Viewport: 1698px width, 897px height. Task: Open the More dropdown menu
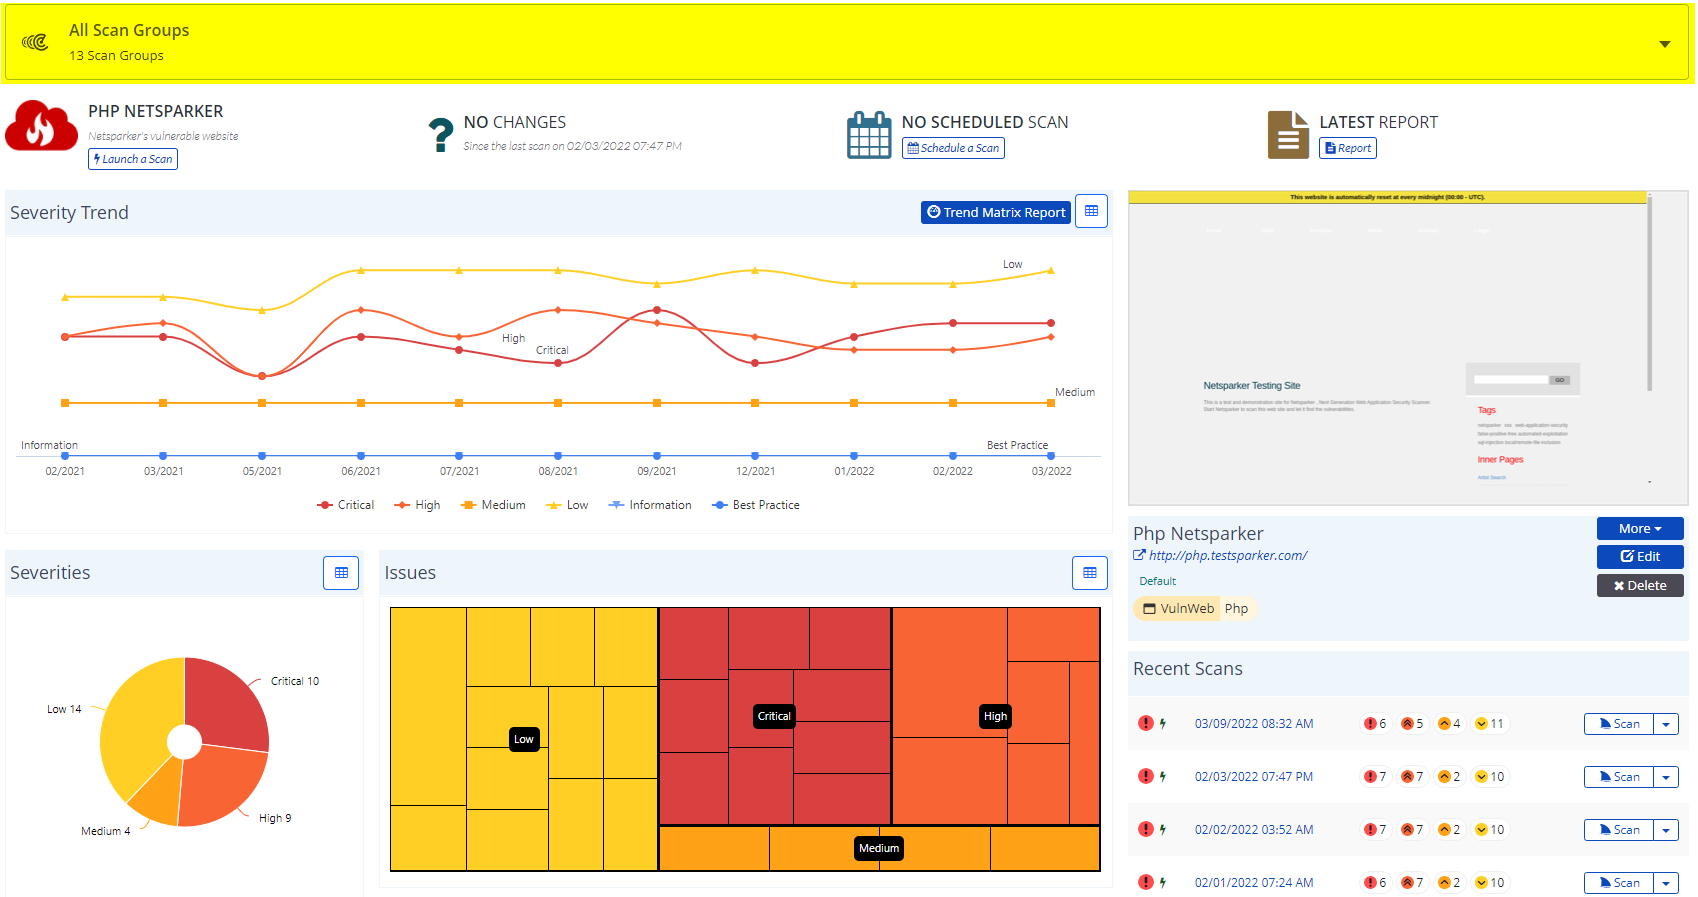coord(1640,529)
